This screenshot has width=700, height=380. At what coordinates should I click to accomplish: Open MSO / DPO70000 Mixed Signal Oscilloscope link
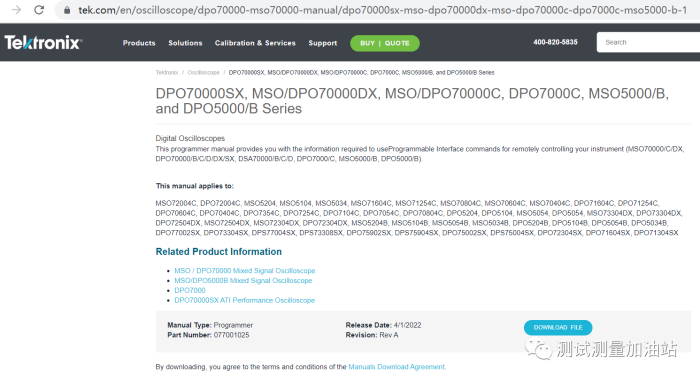[x=245, y=271]
